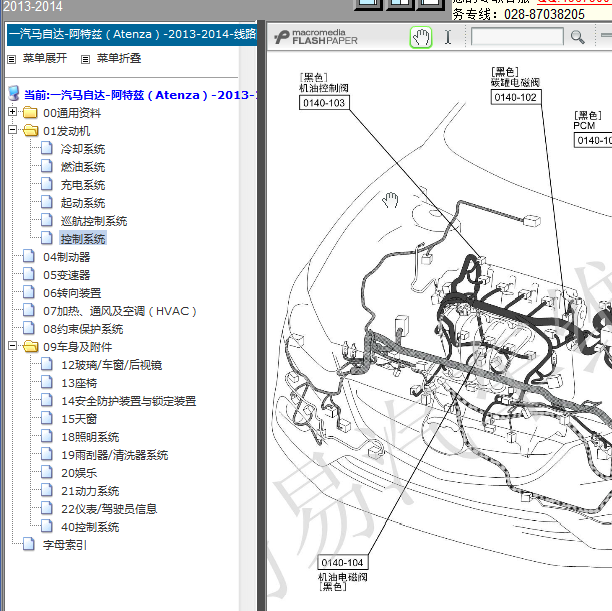This screenshot has width=612, height=611.
Task: Click the phone number 028-87038205
Action: pyautogui.click(x=544, y=14)
